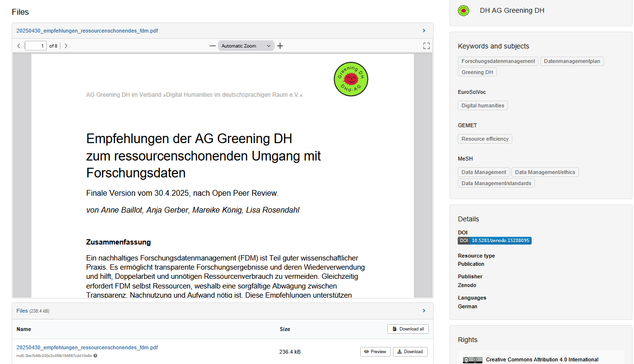634x364 pixels.
Task: Open Automatic Zoom dropdown
Action: 246,46
